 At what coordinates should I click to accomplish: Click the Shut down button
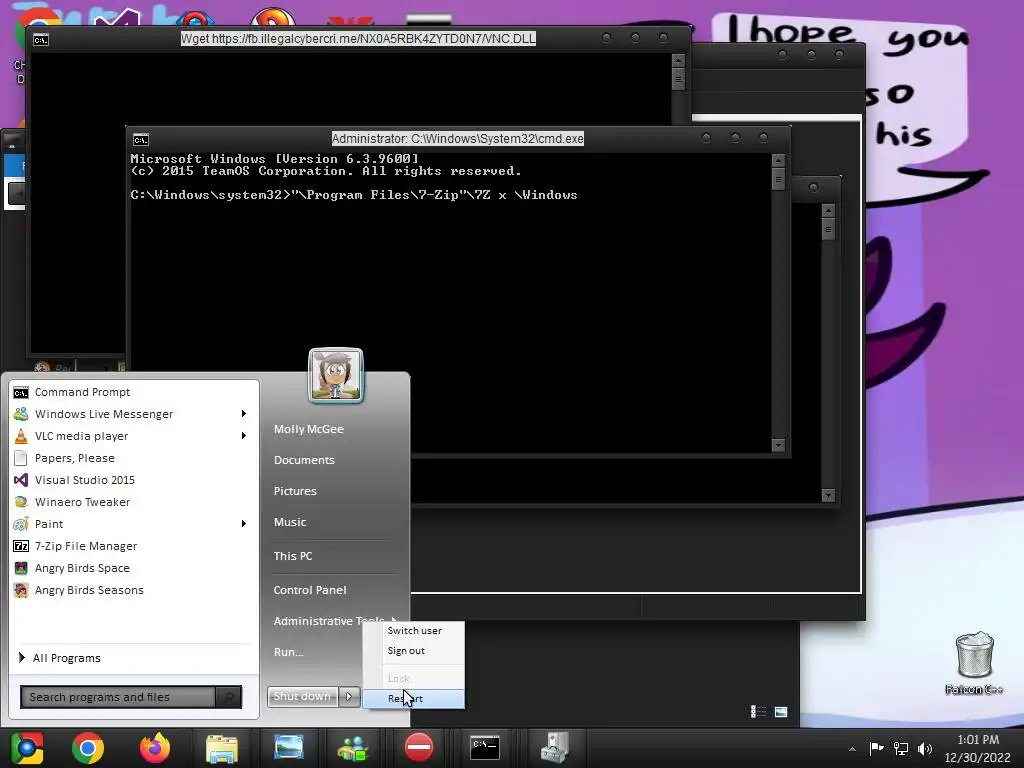(x=302, y=696)
